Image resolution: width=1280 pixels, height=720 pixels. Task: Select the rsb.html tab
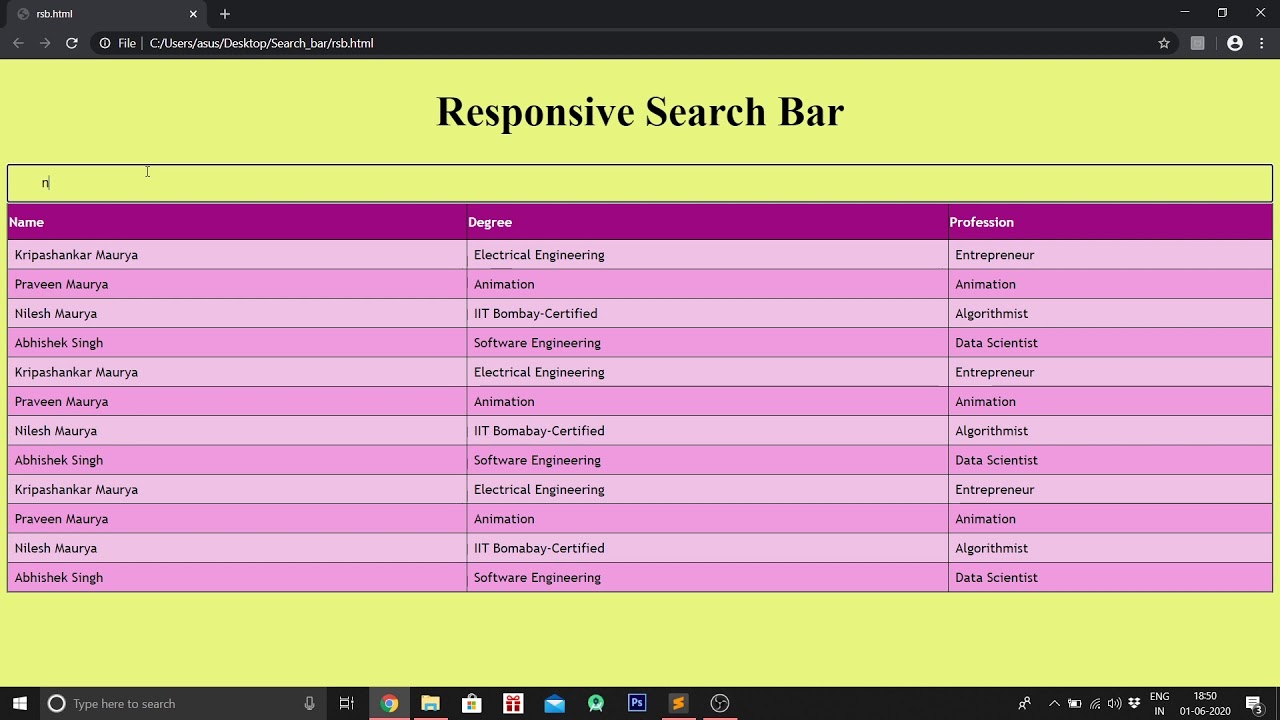(105, 14)
